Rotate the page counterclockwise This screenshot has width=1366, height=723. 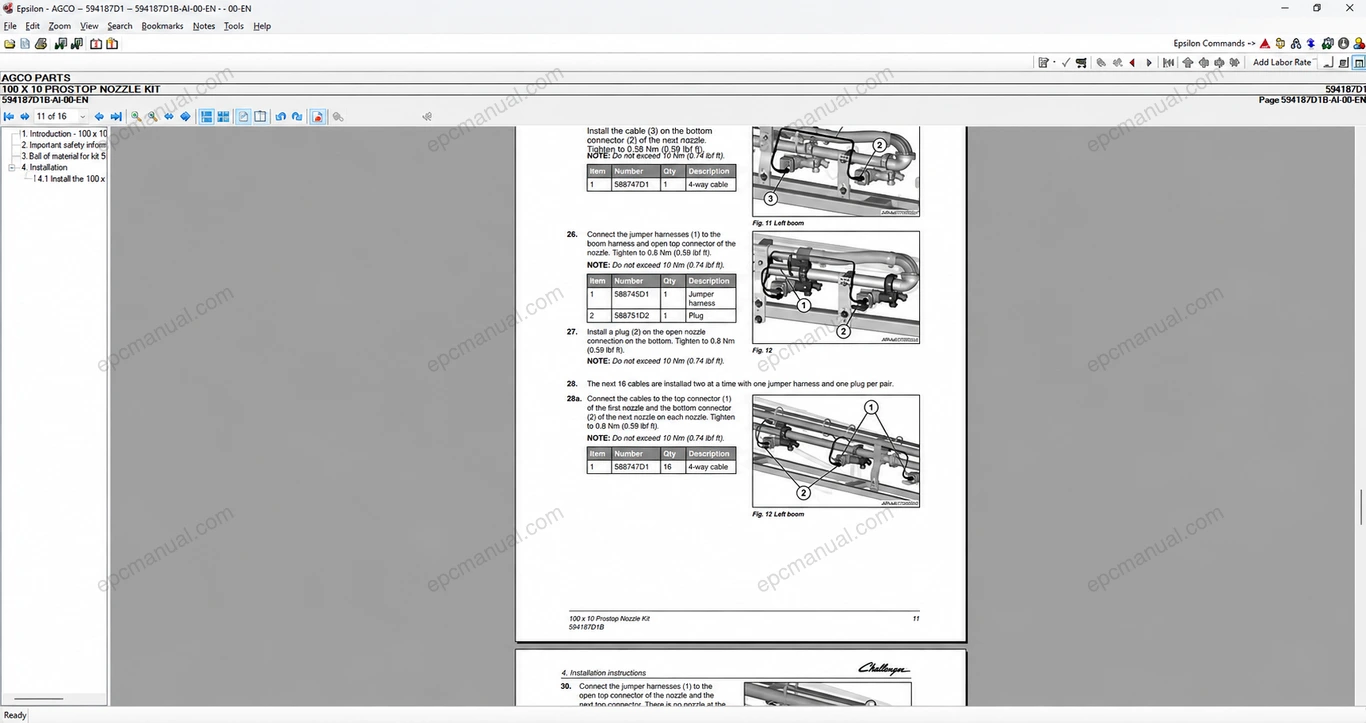[x=281, y=116]
